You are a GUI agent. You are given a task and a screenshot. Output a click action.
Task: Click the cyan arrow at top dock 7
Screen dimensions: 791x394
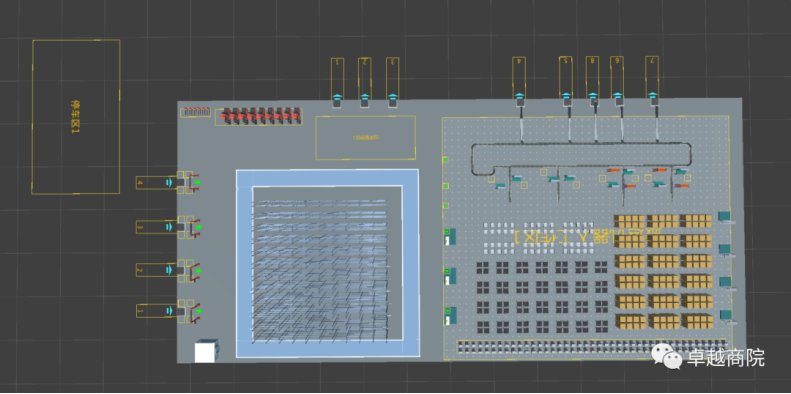(653, 95)
